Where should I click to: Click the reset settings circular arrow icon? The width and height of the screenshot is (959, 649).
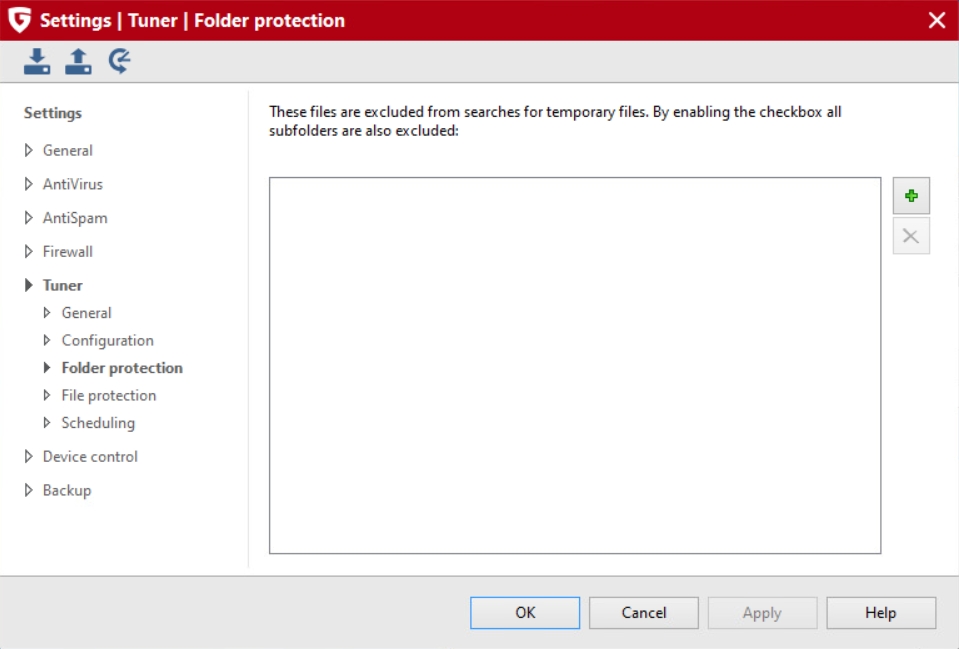click(x=120, y=61)
